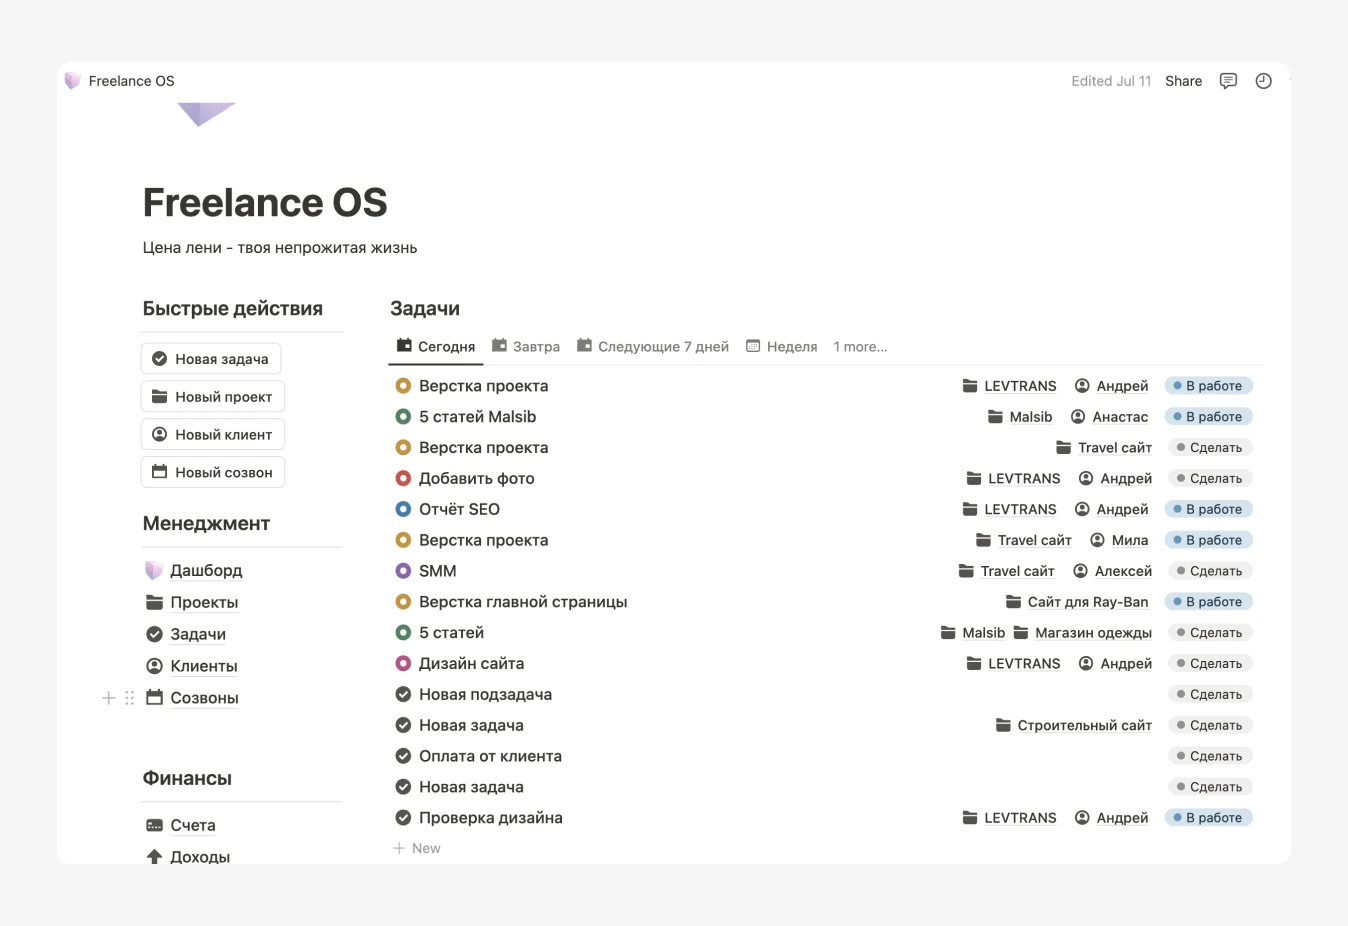Click the Freelance OS breadcrumb icon
The image size is (1348, 926).
coord(72,81)
